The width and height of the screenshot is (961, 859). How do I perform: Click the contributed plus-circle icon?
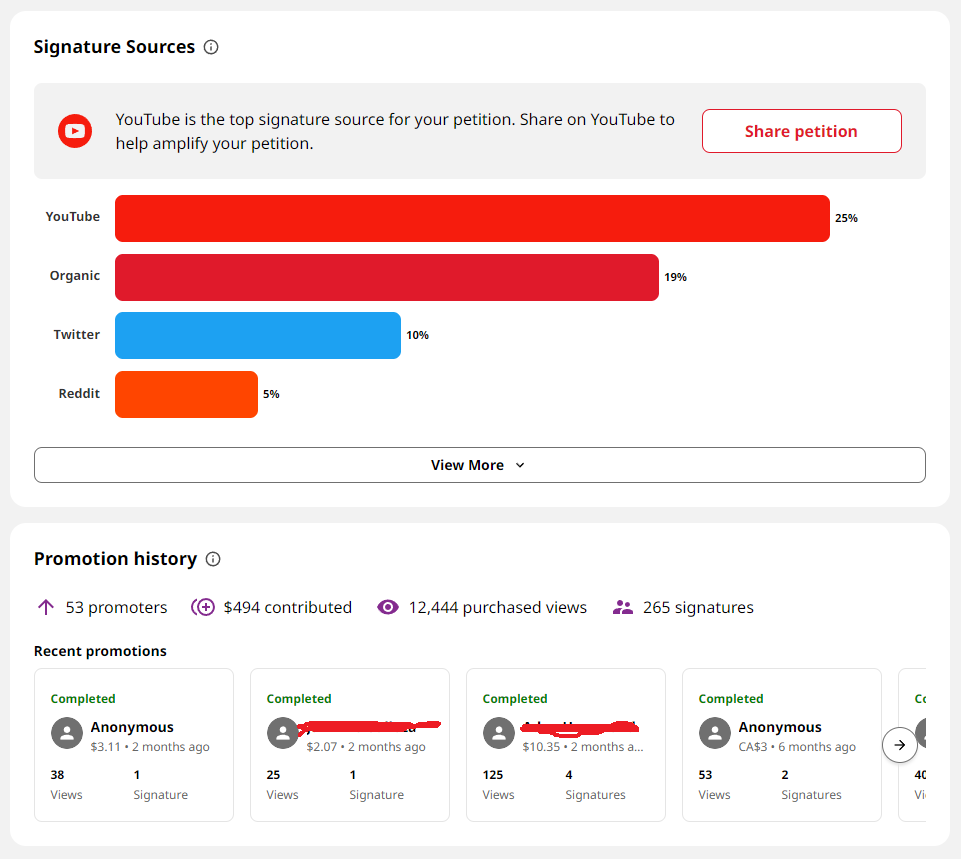pos(203,607)
